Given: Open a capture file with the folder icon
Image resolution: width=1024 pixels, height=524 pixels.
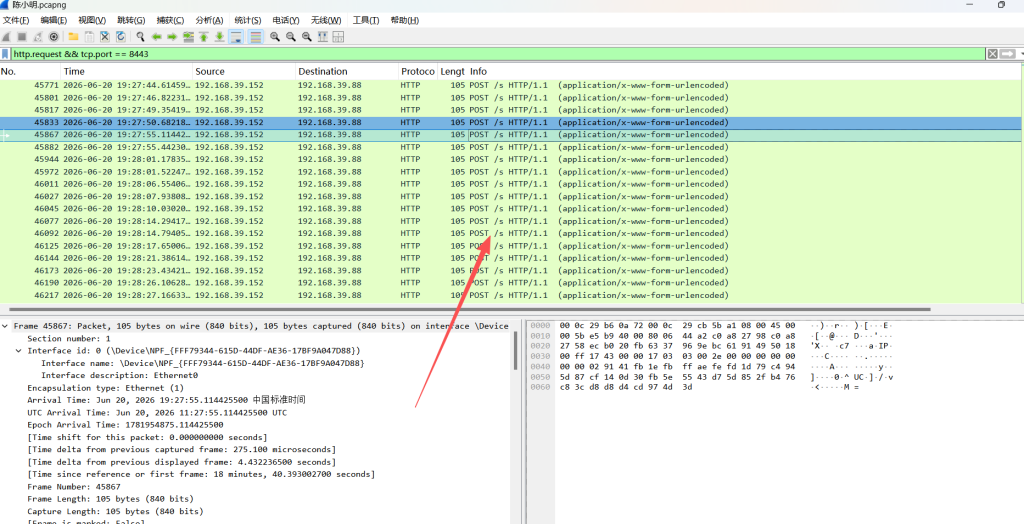Looking at the screenshot, I should [73, 37].
